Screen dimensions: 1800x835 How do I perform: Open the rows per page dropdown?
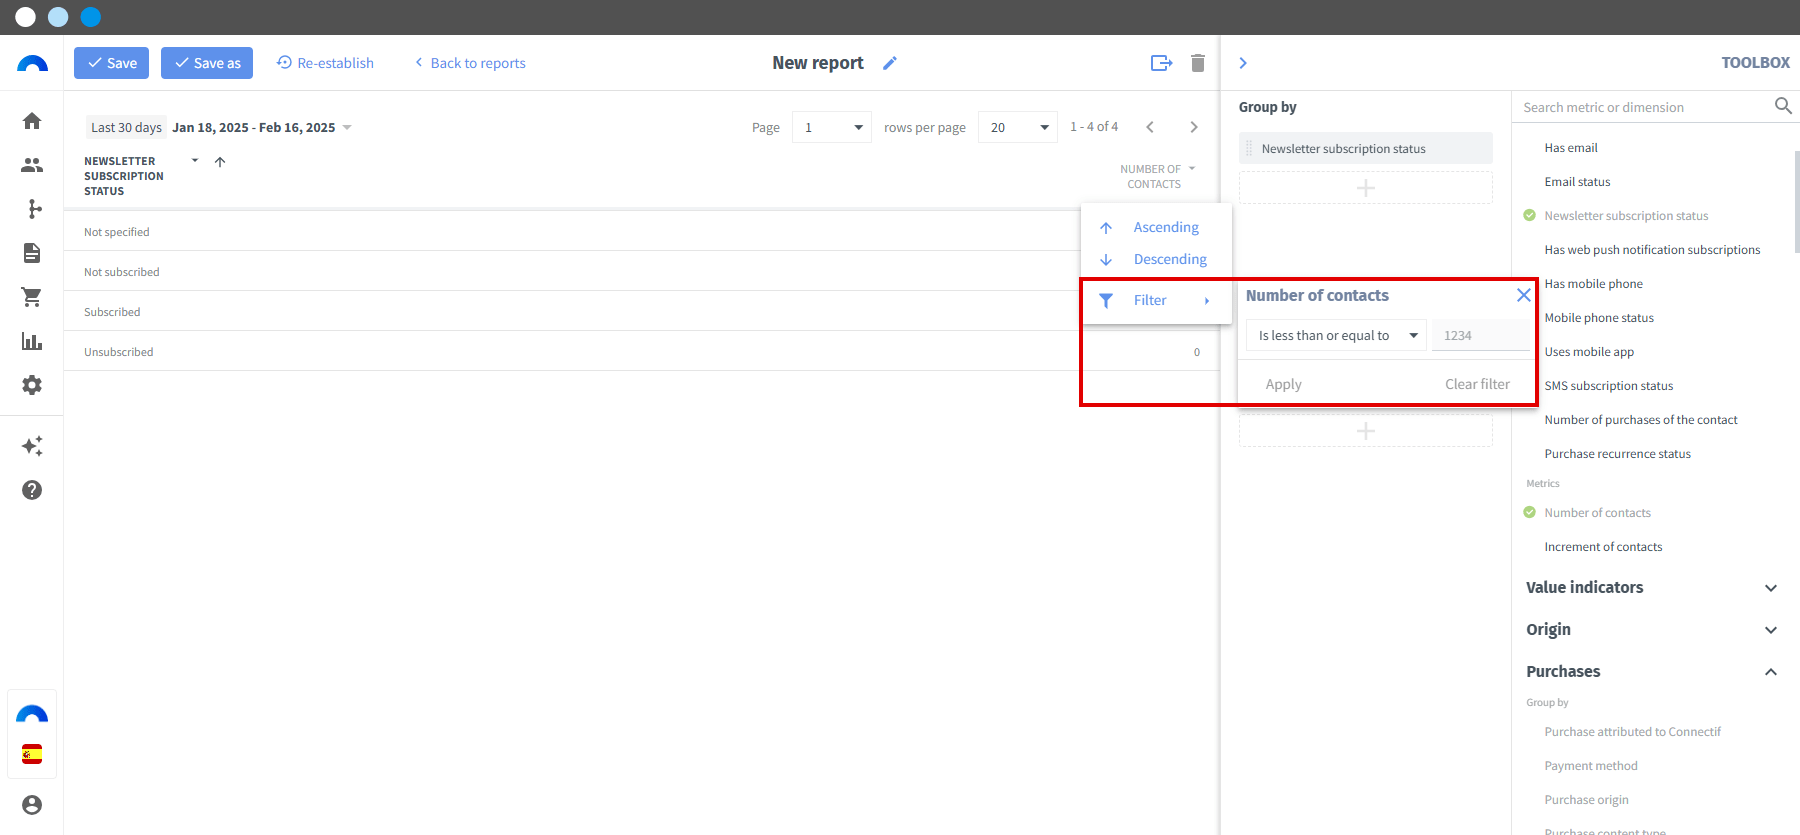[1018, 127]
